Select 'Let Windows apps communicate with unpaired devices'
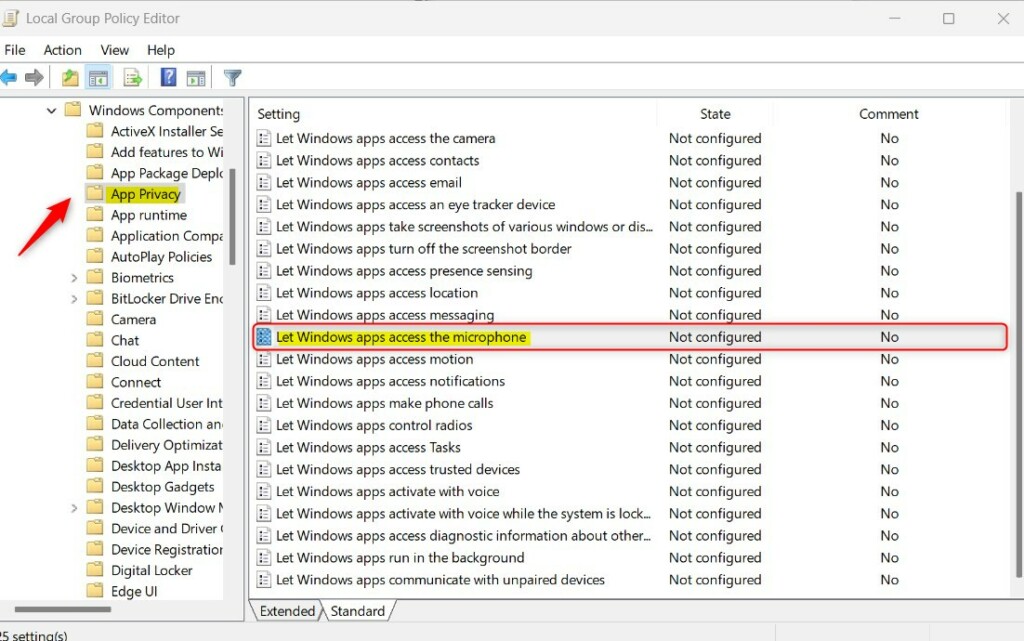 point(440,580)
